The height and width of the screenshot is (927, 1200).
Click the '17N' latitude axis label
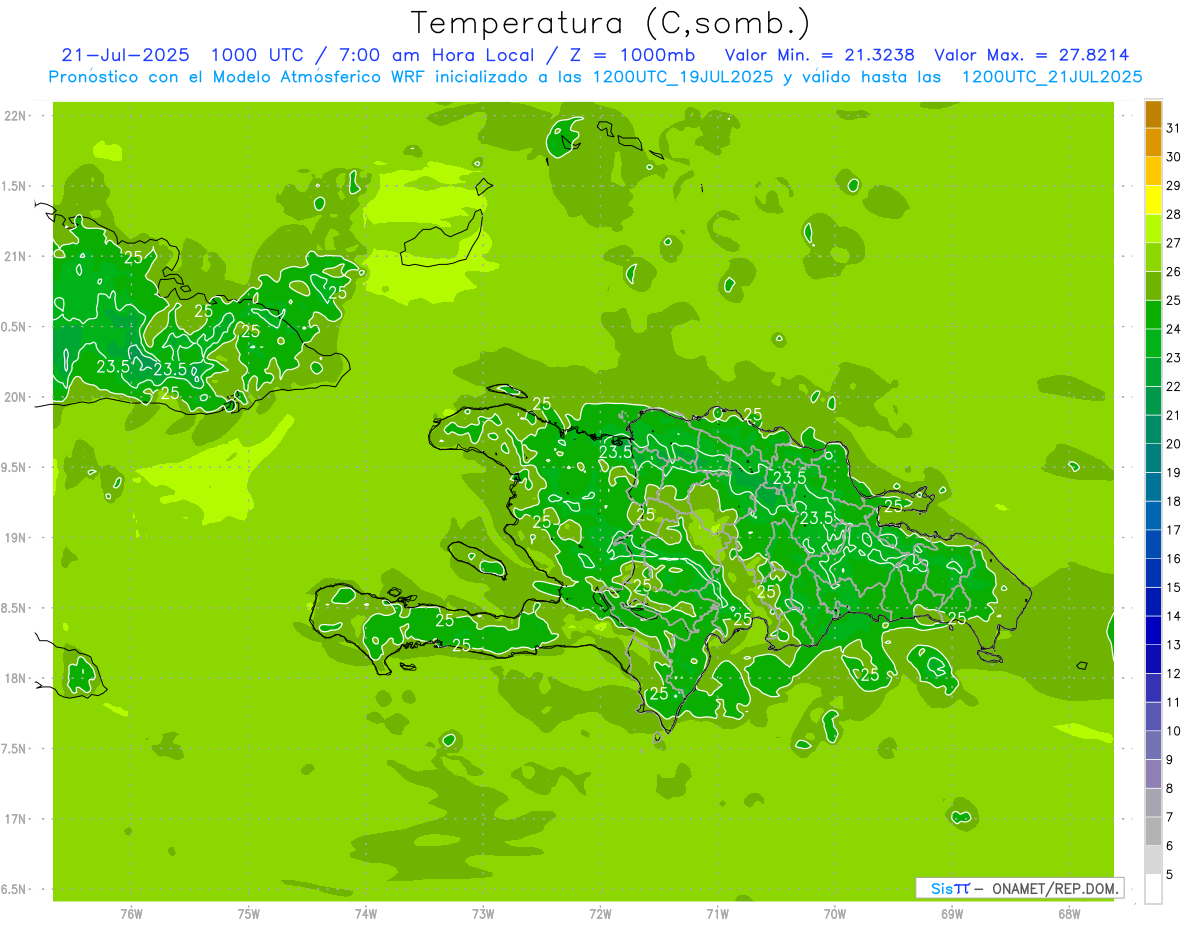tap(16, 819)
